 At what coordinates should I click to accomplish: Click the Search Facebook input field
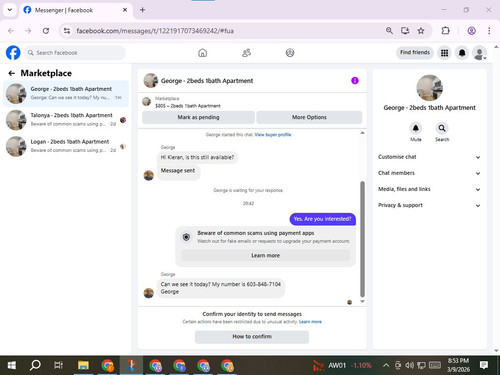point(75,53)
